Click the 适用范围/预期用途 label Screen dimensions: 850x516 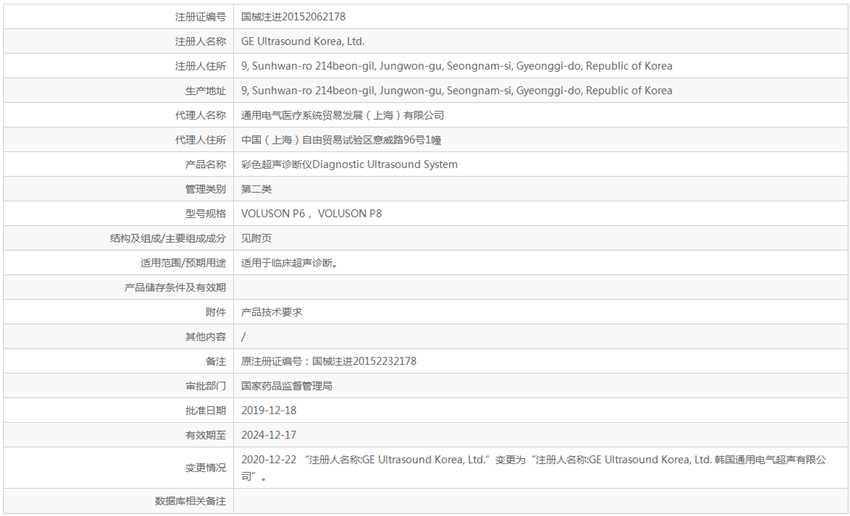(183, 263)
